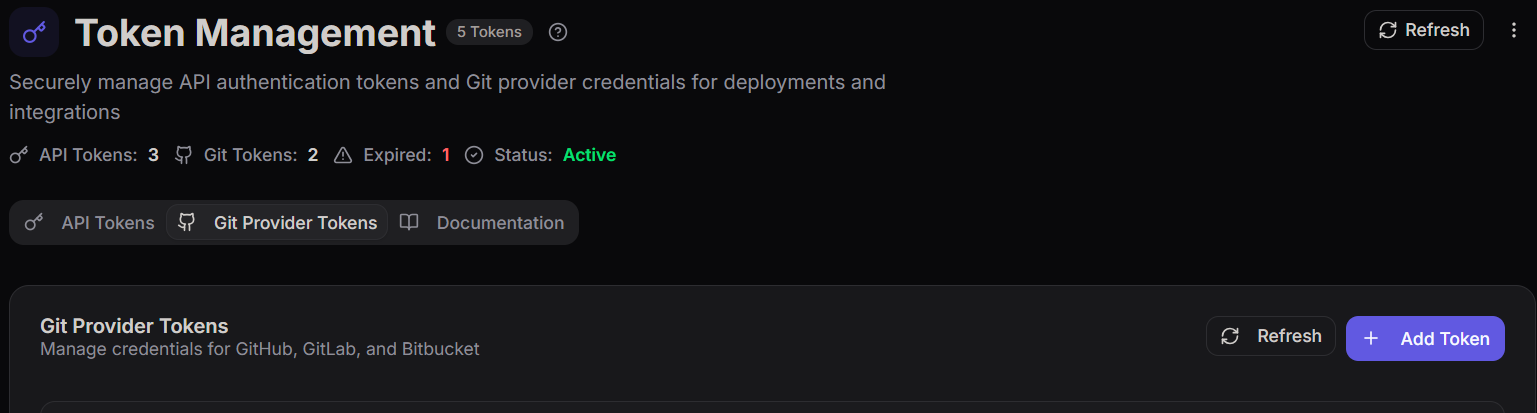Viewport: 1537px width, 413px height.
Task: Click the plus icon on Add Token
Action: 1371,339
